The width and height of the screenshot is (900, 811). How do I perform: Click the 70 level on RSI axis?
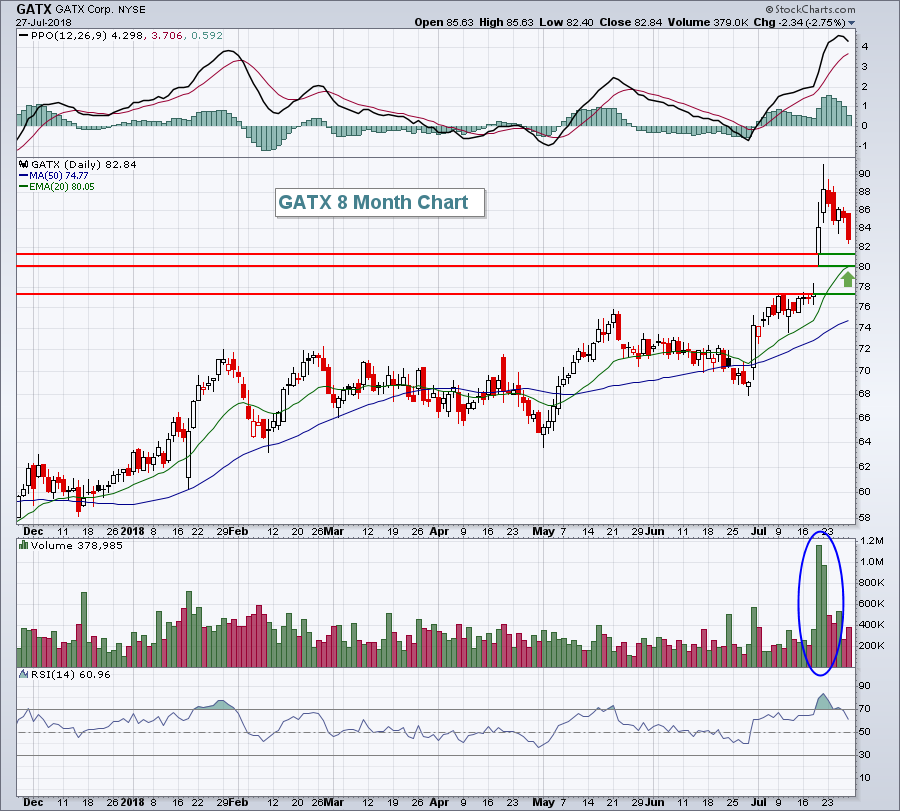864,709
